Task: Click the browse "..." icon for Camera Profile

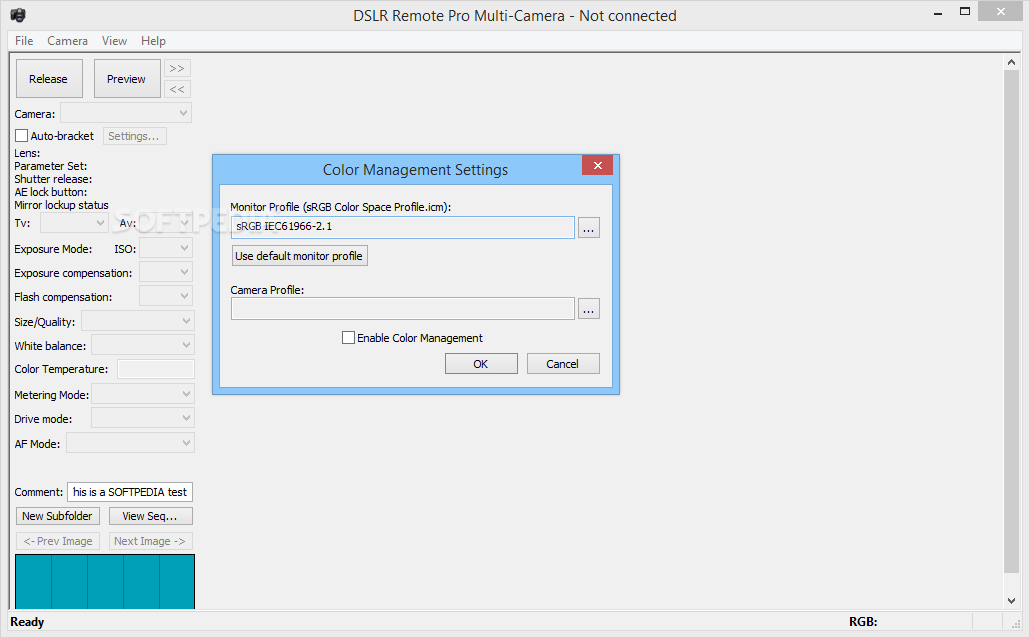Action: pos(589,308)
